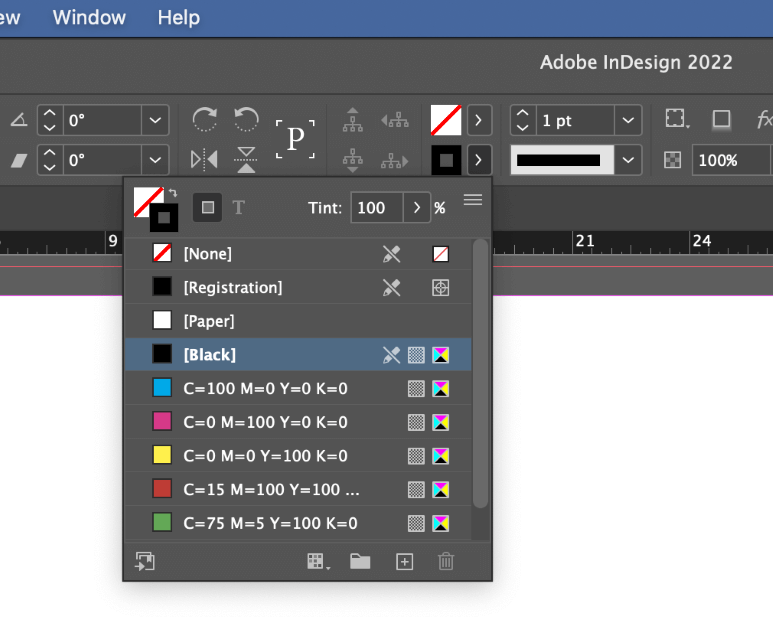773x643 pixels.
Task: Toggle formatting affects container button
Action: (x=208, y=208)
